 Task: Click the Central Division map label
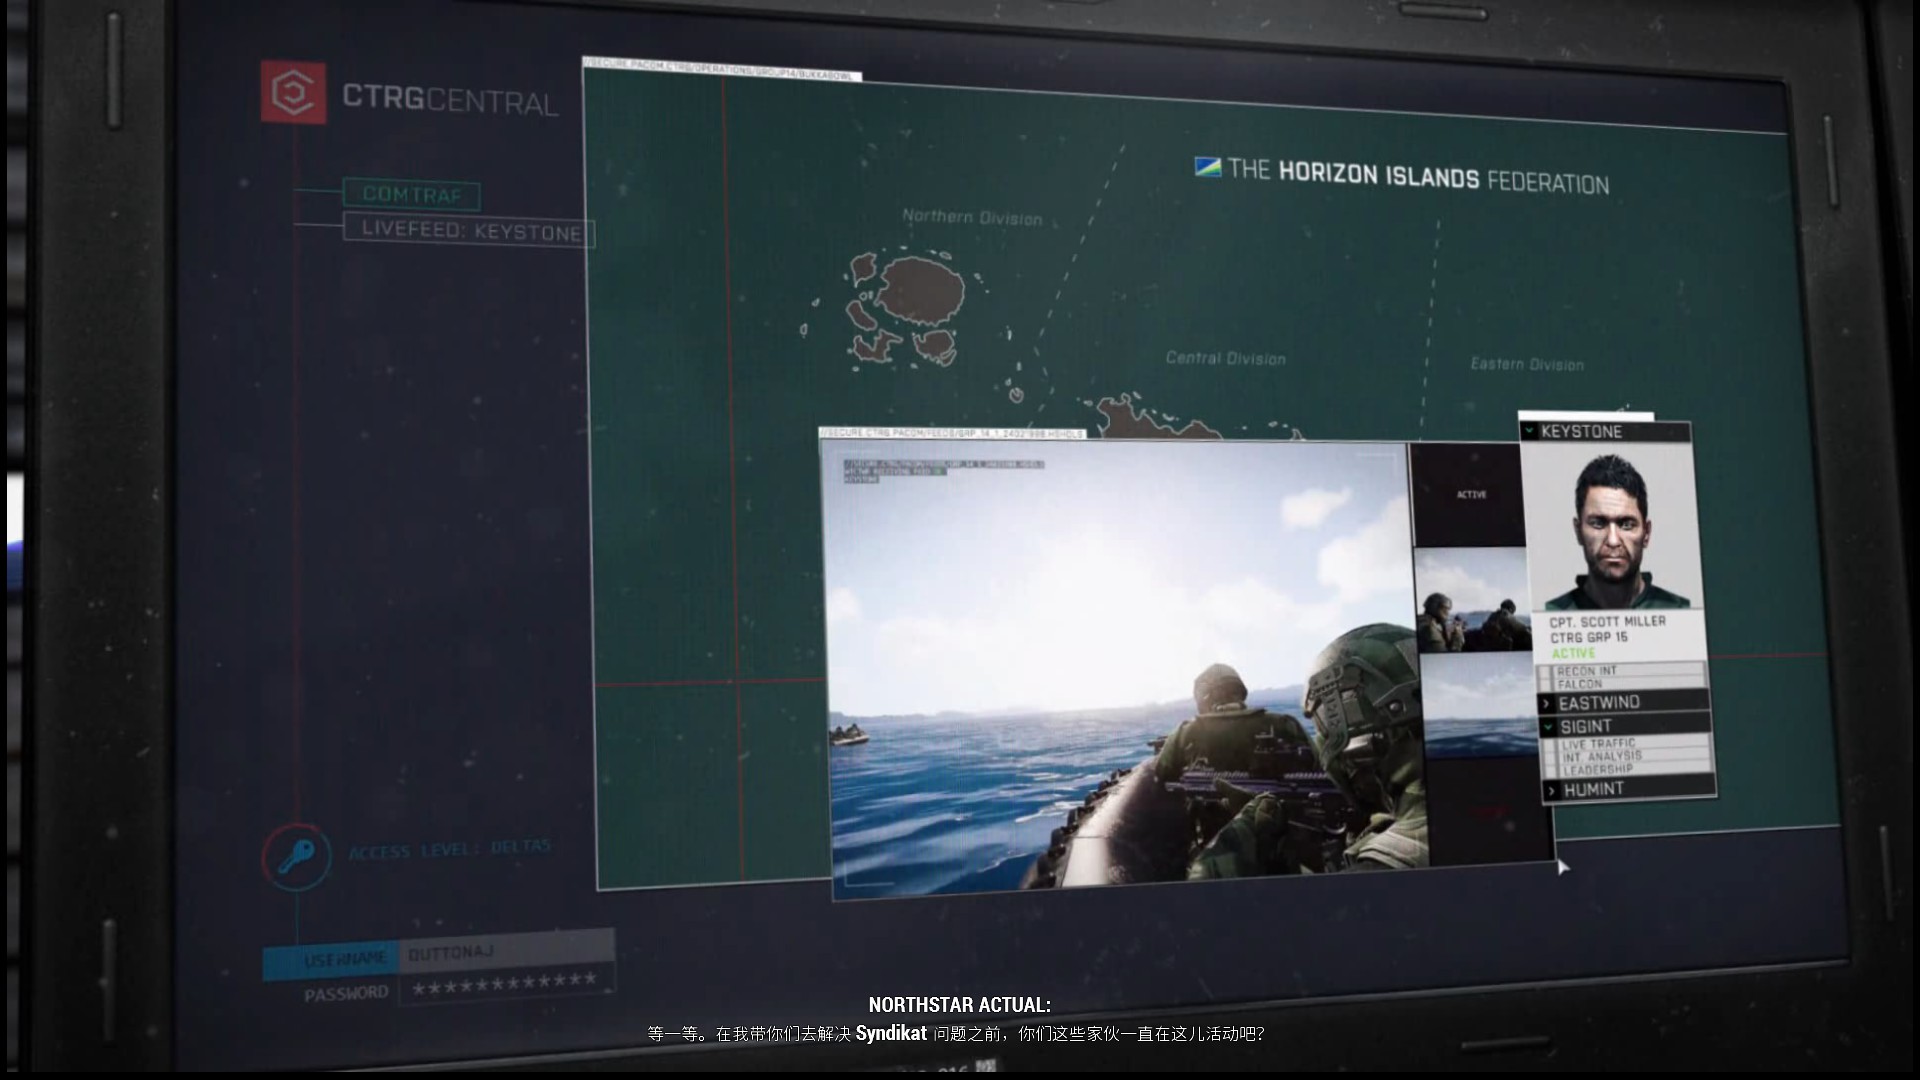point(1226,357)
